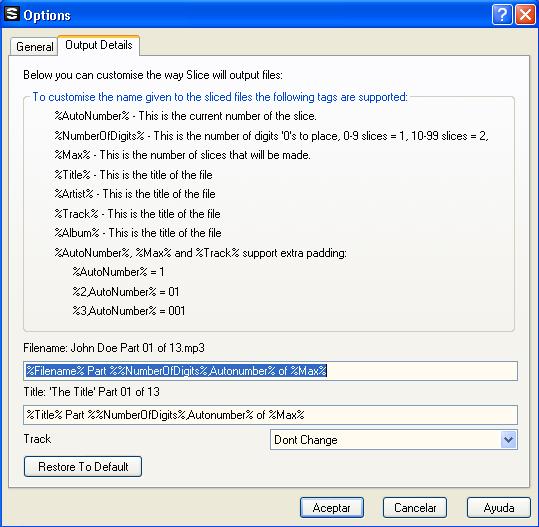This screenshot has height=527, width=539.
Task: Click the %NumberOfDigits% description line
Action: tap(271, 136)
